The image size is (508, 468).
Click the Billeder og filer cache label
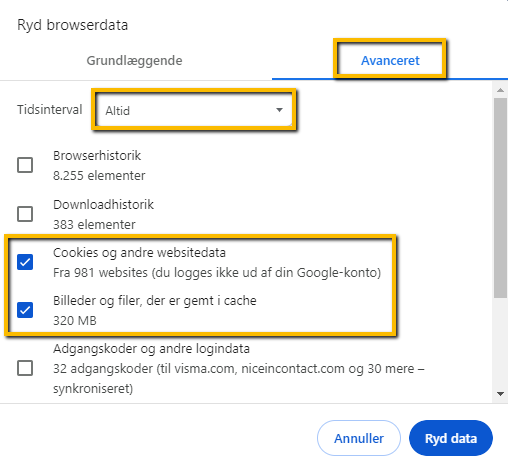pyautogui.click(x=155, y=301)
